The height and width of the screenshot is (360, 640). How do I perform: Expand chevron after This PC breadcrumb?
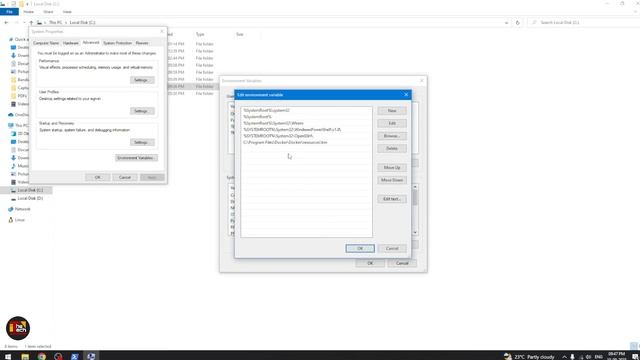66,22
